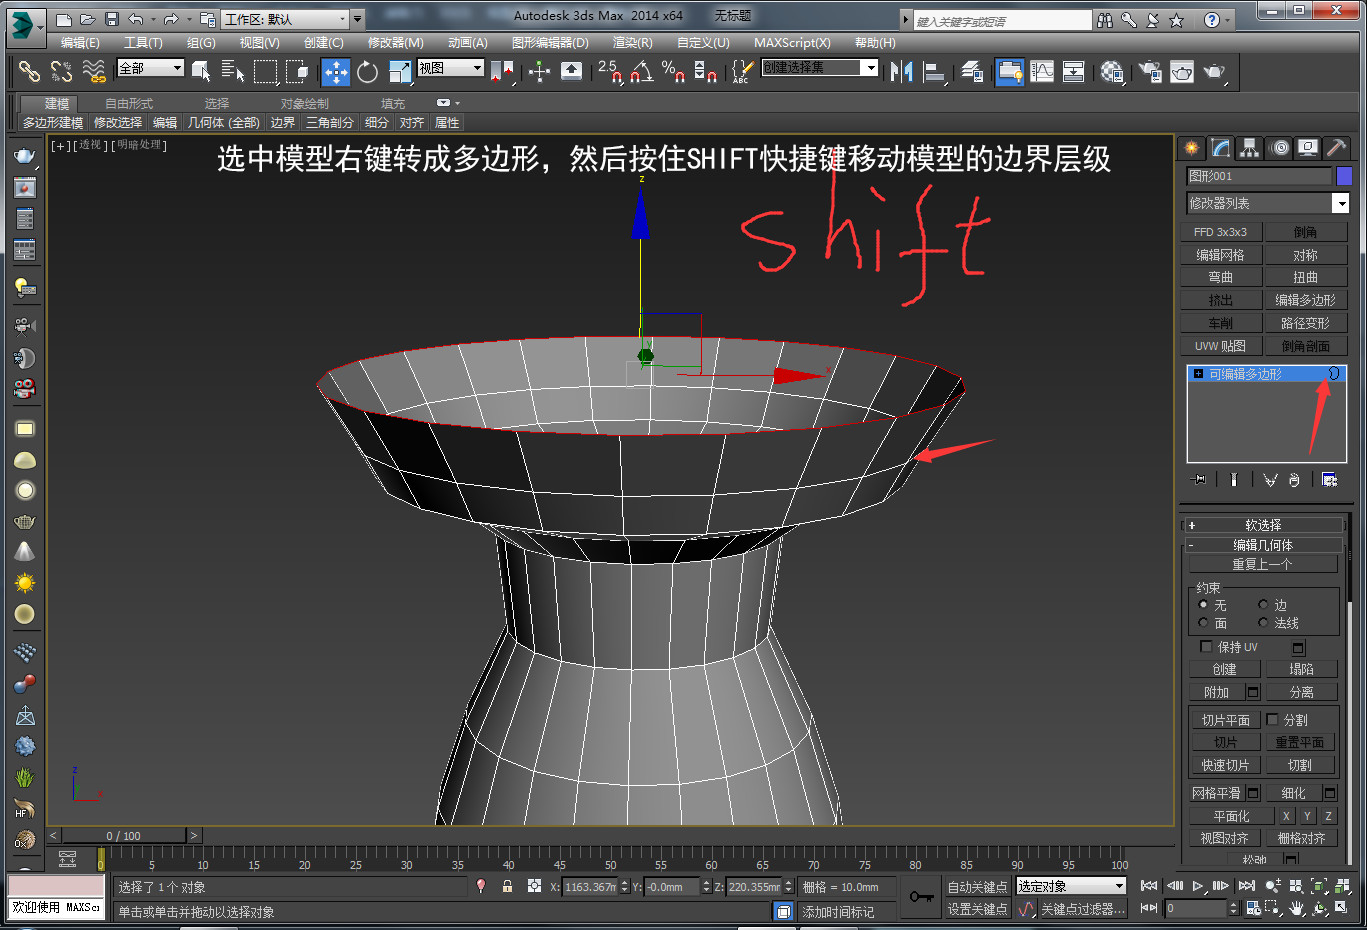Open the 全部 selection filter dropdown
1367x930 pixels.
coord(150,68)
